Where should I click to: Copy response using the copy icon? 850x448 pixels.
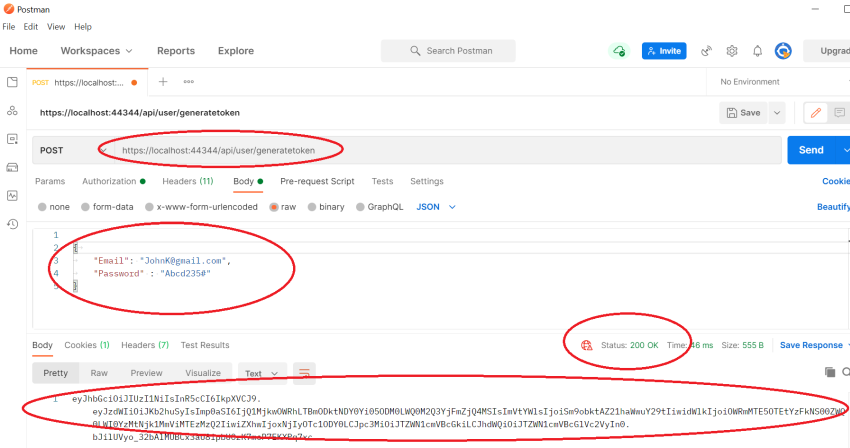point(829,372)
